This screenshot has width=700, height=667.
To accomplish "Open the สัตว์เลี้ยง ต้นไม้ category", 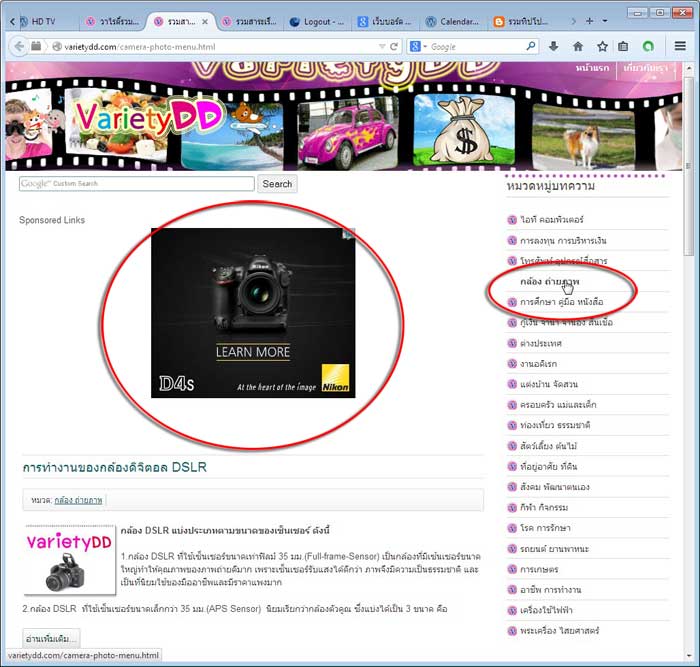I will pyautogui.click(x=548, y=446).
